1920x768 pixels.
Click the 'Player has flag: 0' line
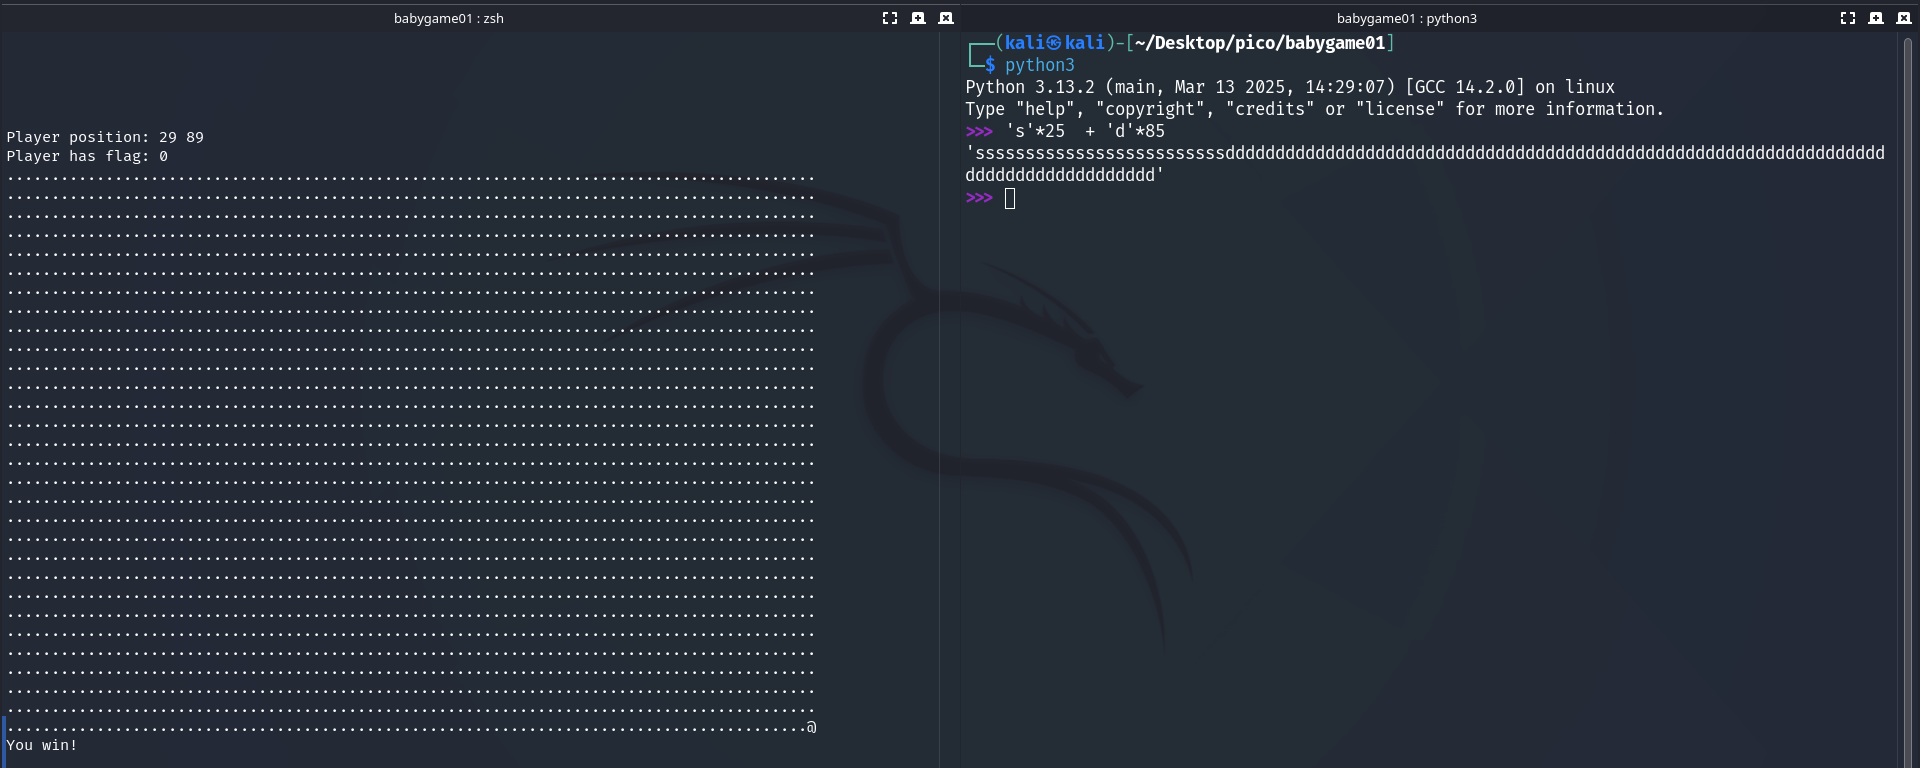[x=87, y=156]
